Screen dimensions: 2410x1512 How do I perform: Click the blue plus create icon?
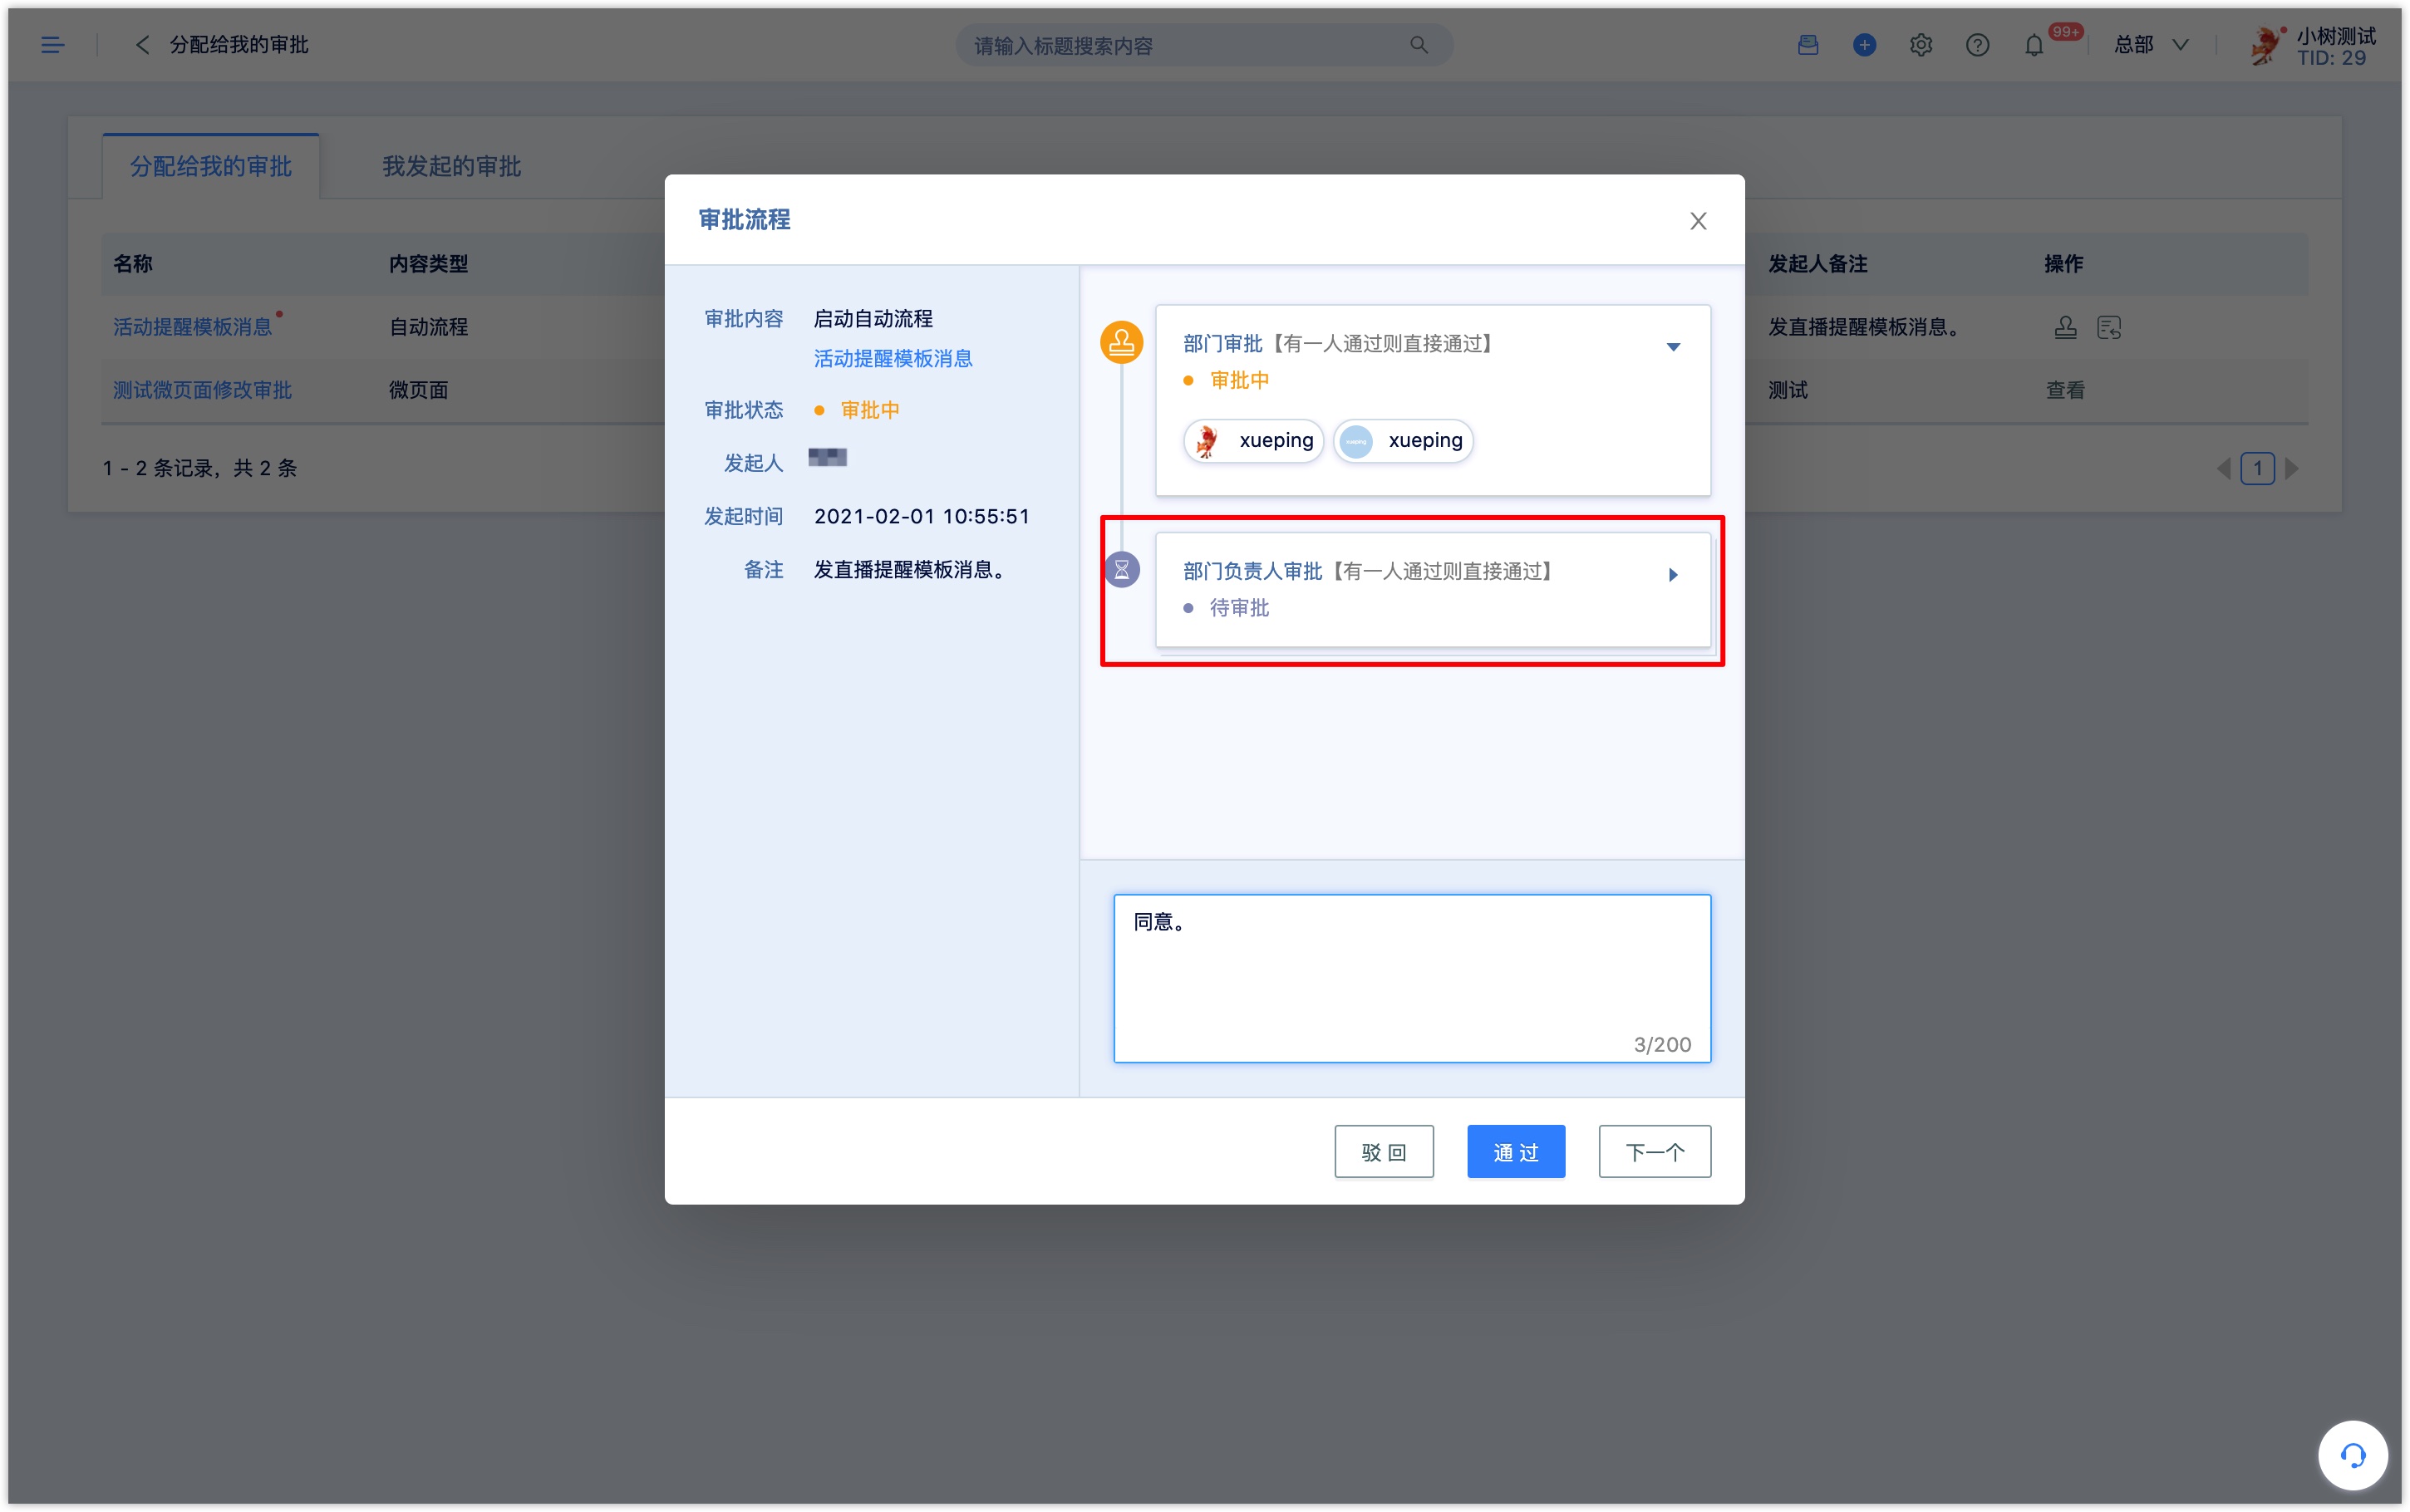click(x=1864, y=45)
